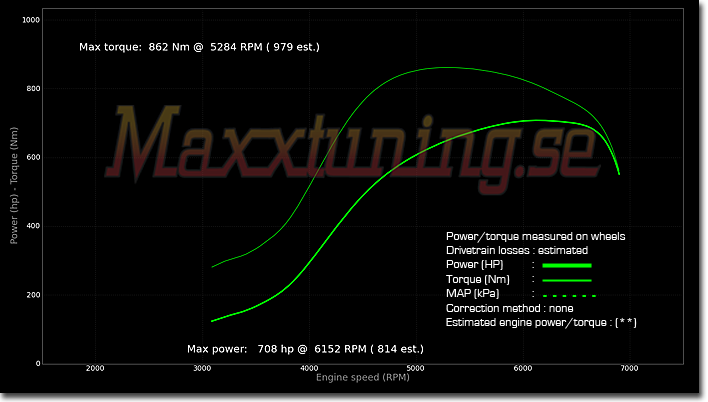Click the 800 label on the vertical axis
Screen dimensions: 708x402
33,89
